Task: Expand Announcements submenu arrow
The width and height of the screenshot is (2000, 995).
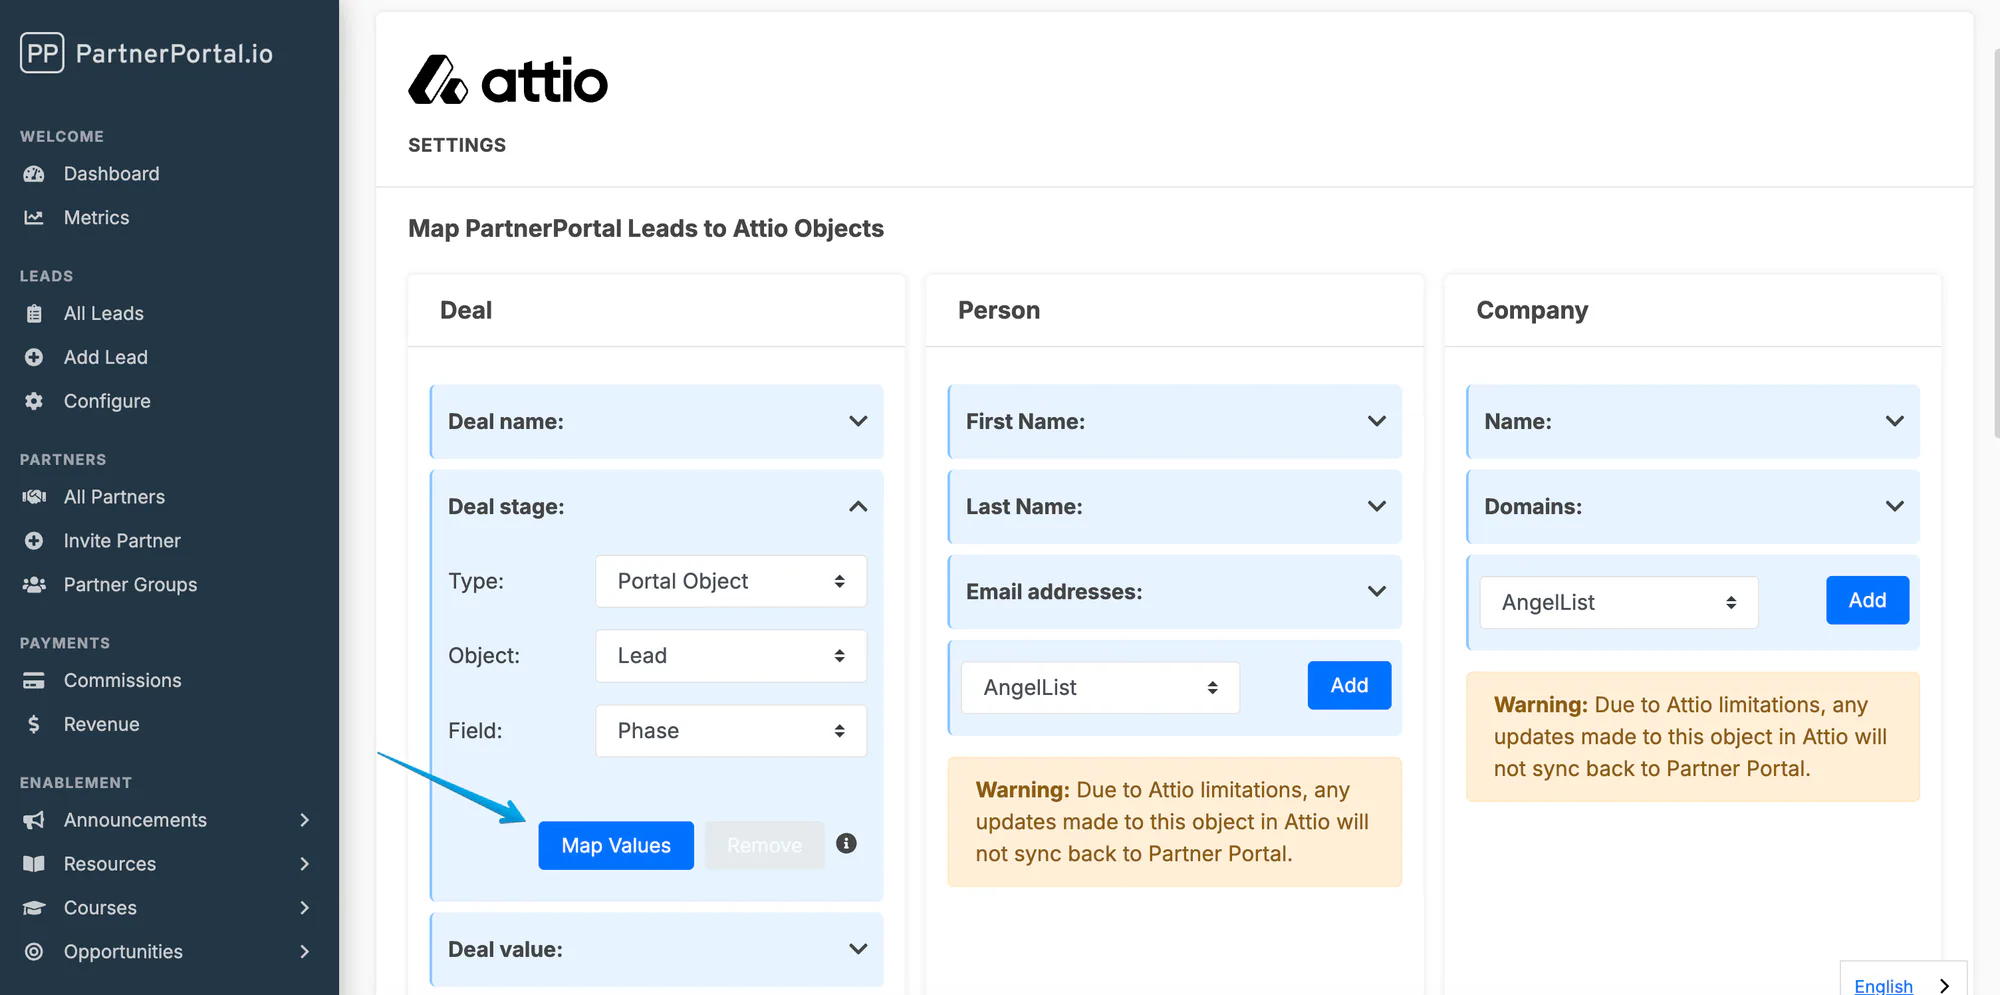Action: pyautogui.click(x=305, y=820)
